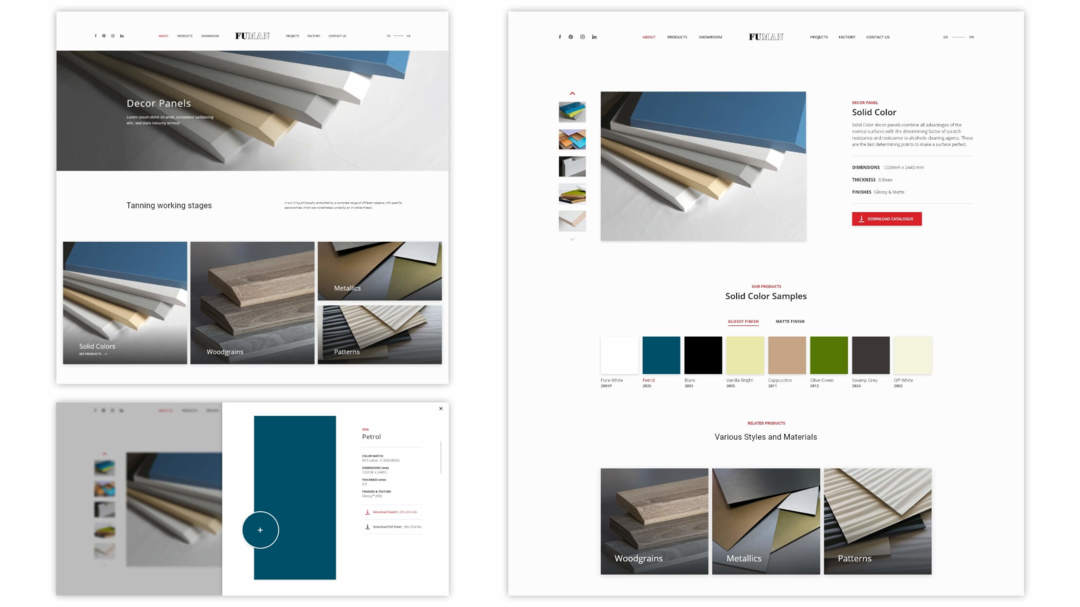The height and width of the screenshot is (607, 1080).
Task: Open Patterns tile on Decor Panels page
Action: [x=380, y=334]
